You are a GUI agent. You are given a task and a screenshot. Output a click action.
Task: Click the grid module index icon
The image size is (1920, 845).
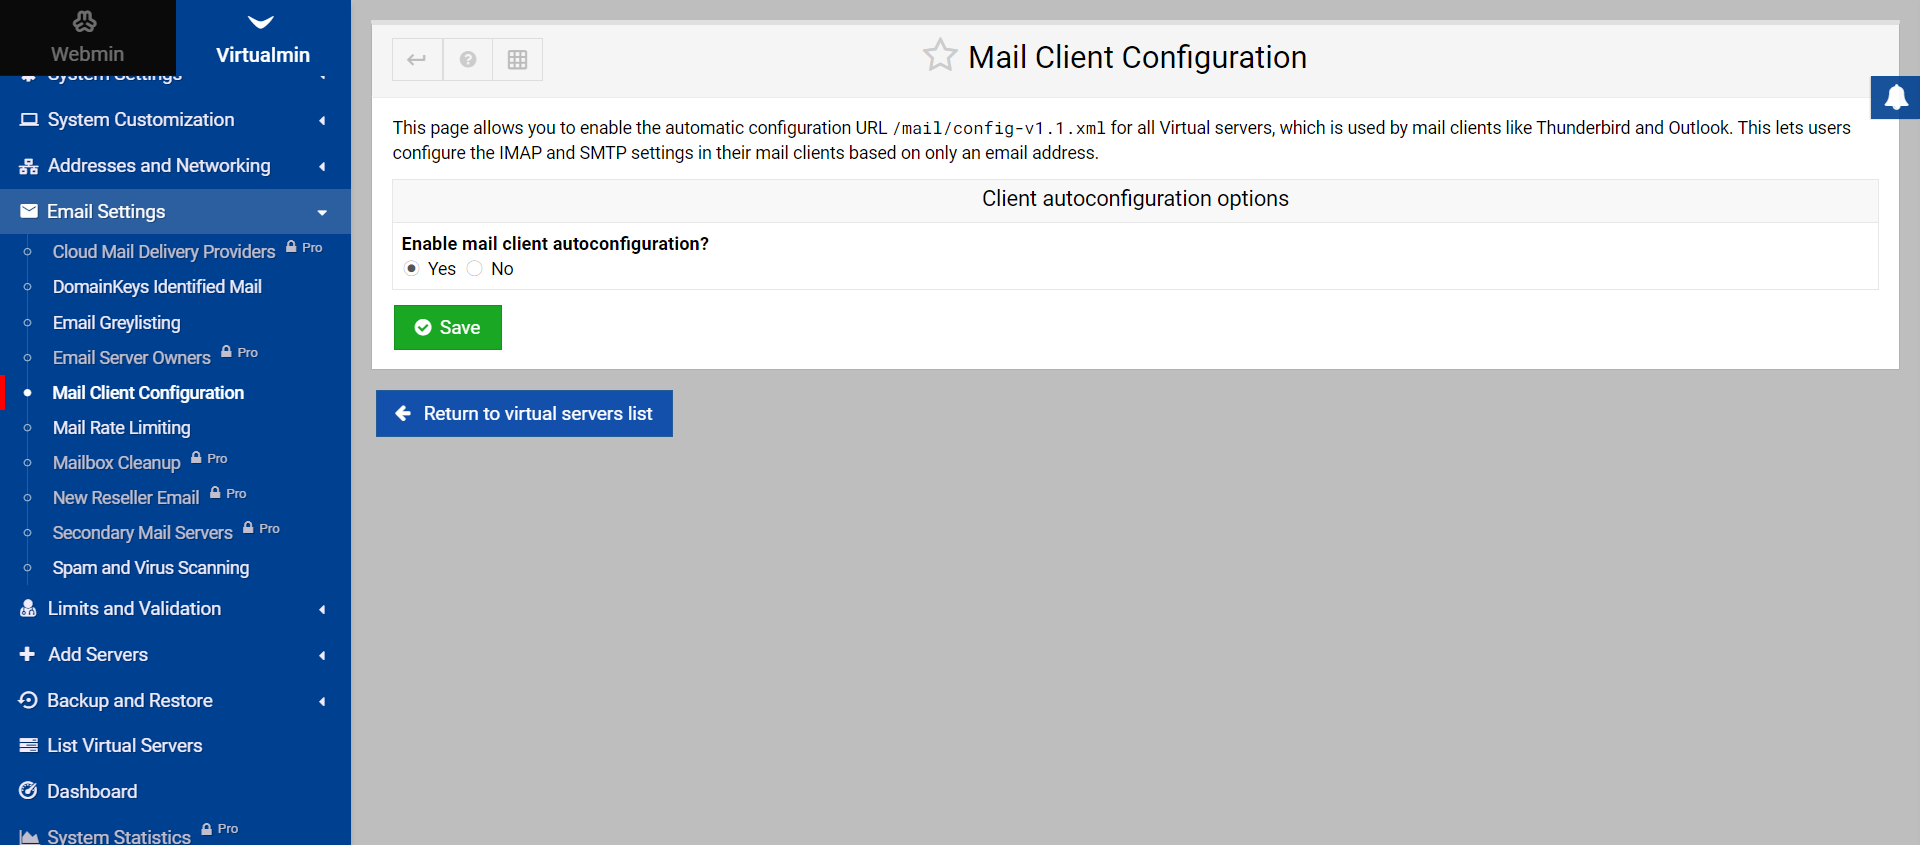click(x=517, y=59)
